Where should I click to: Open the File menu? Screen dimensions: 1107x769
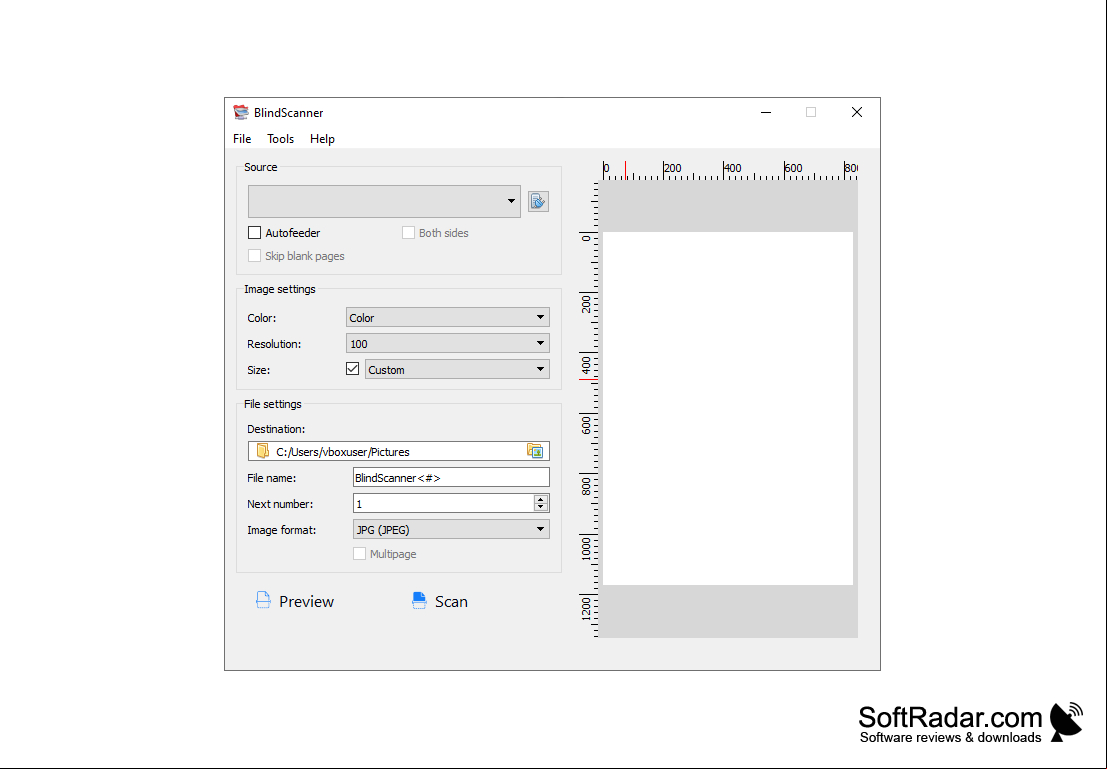242,138
